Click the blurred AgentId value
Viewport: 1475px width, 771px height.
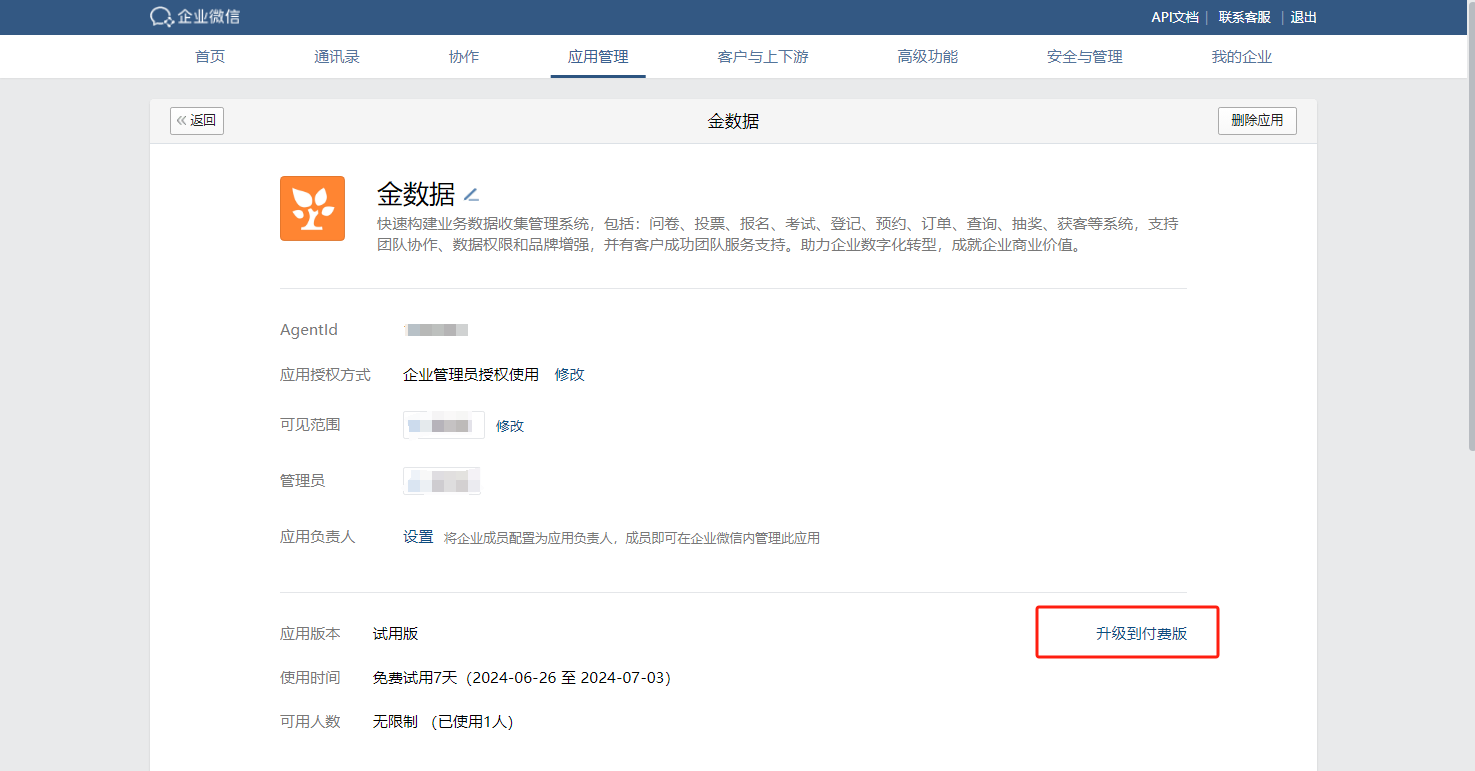(437, 330)
